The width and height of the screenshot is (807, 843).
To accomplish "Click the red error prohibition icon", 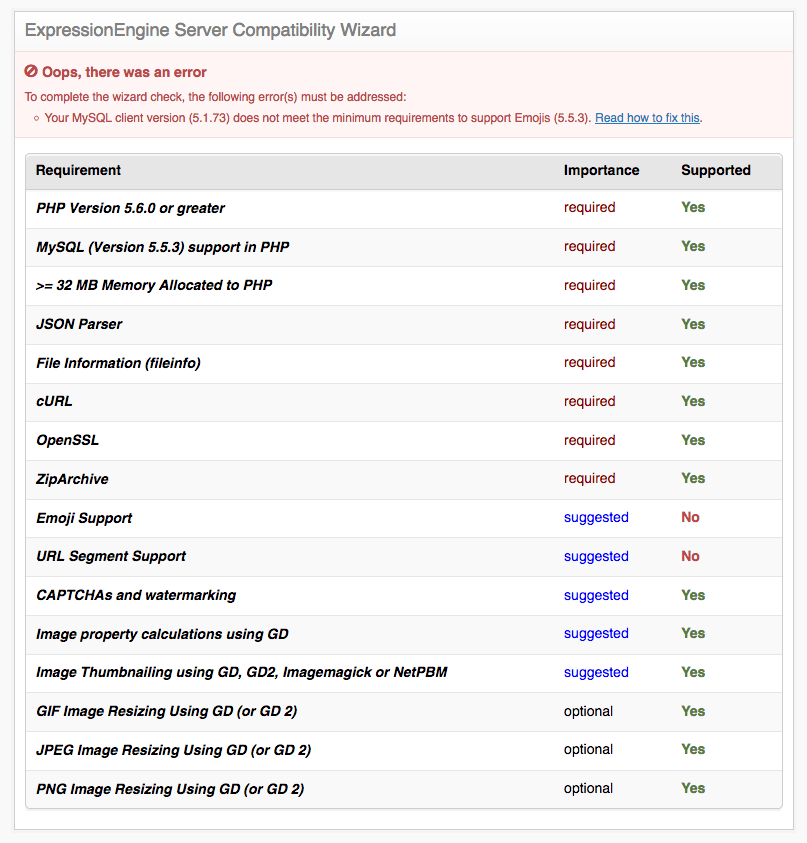I will coord(30,72).
